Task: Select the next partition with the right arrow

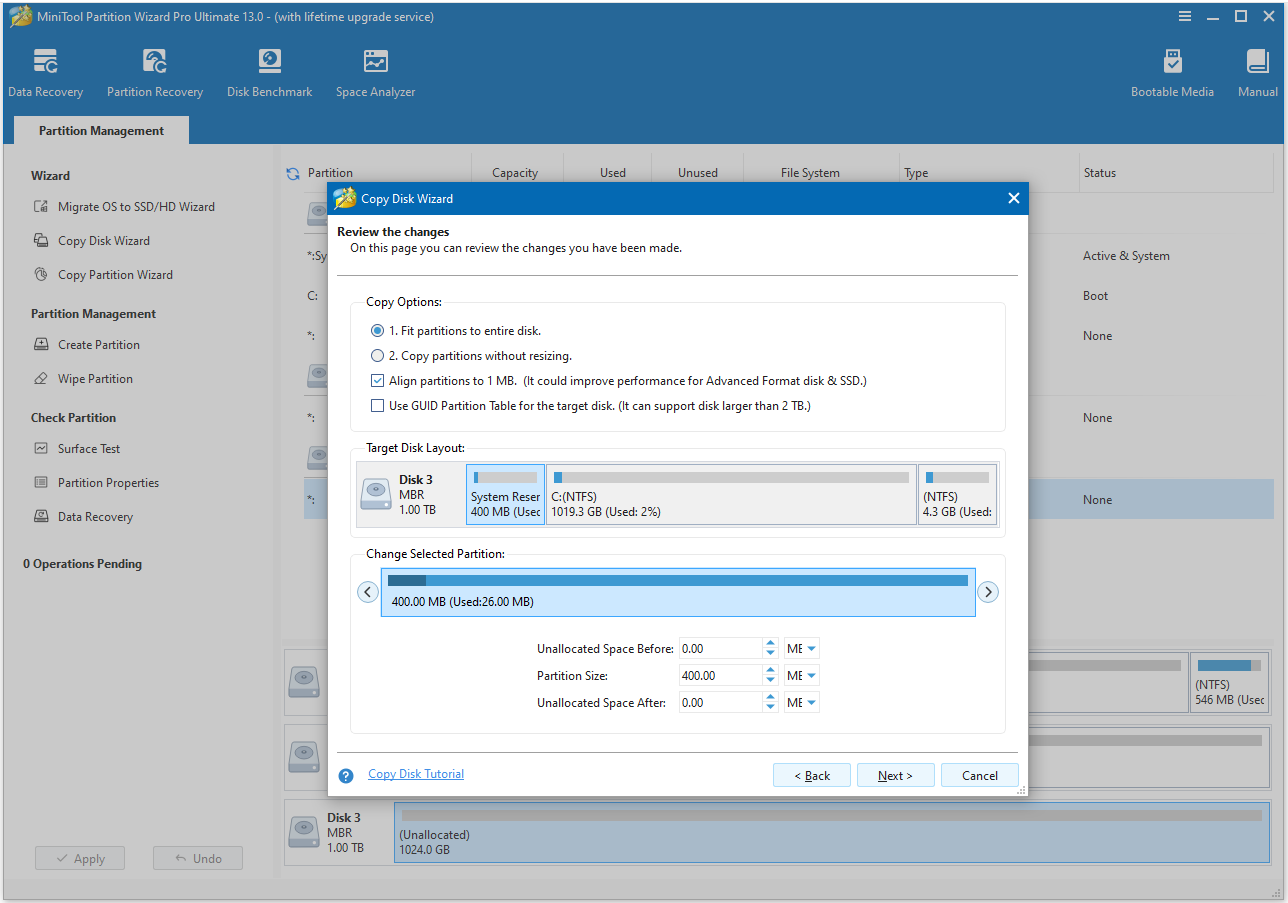Action: (988, 592)
